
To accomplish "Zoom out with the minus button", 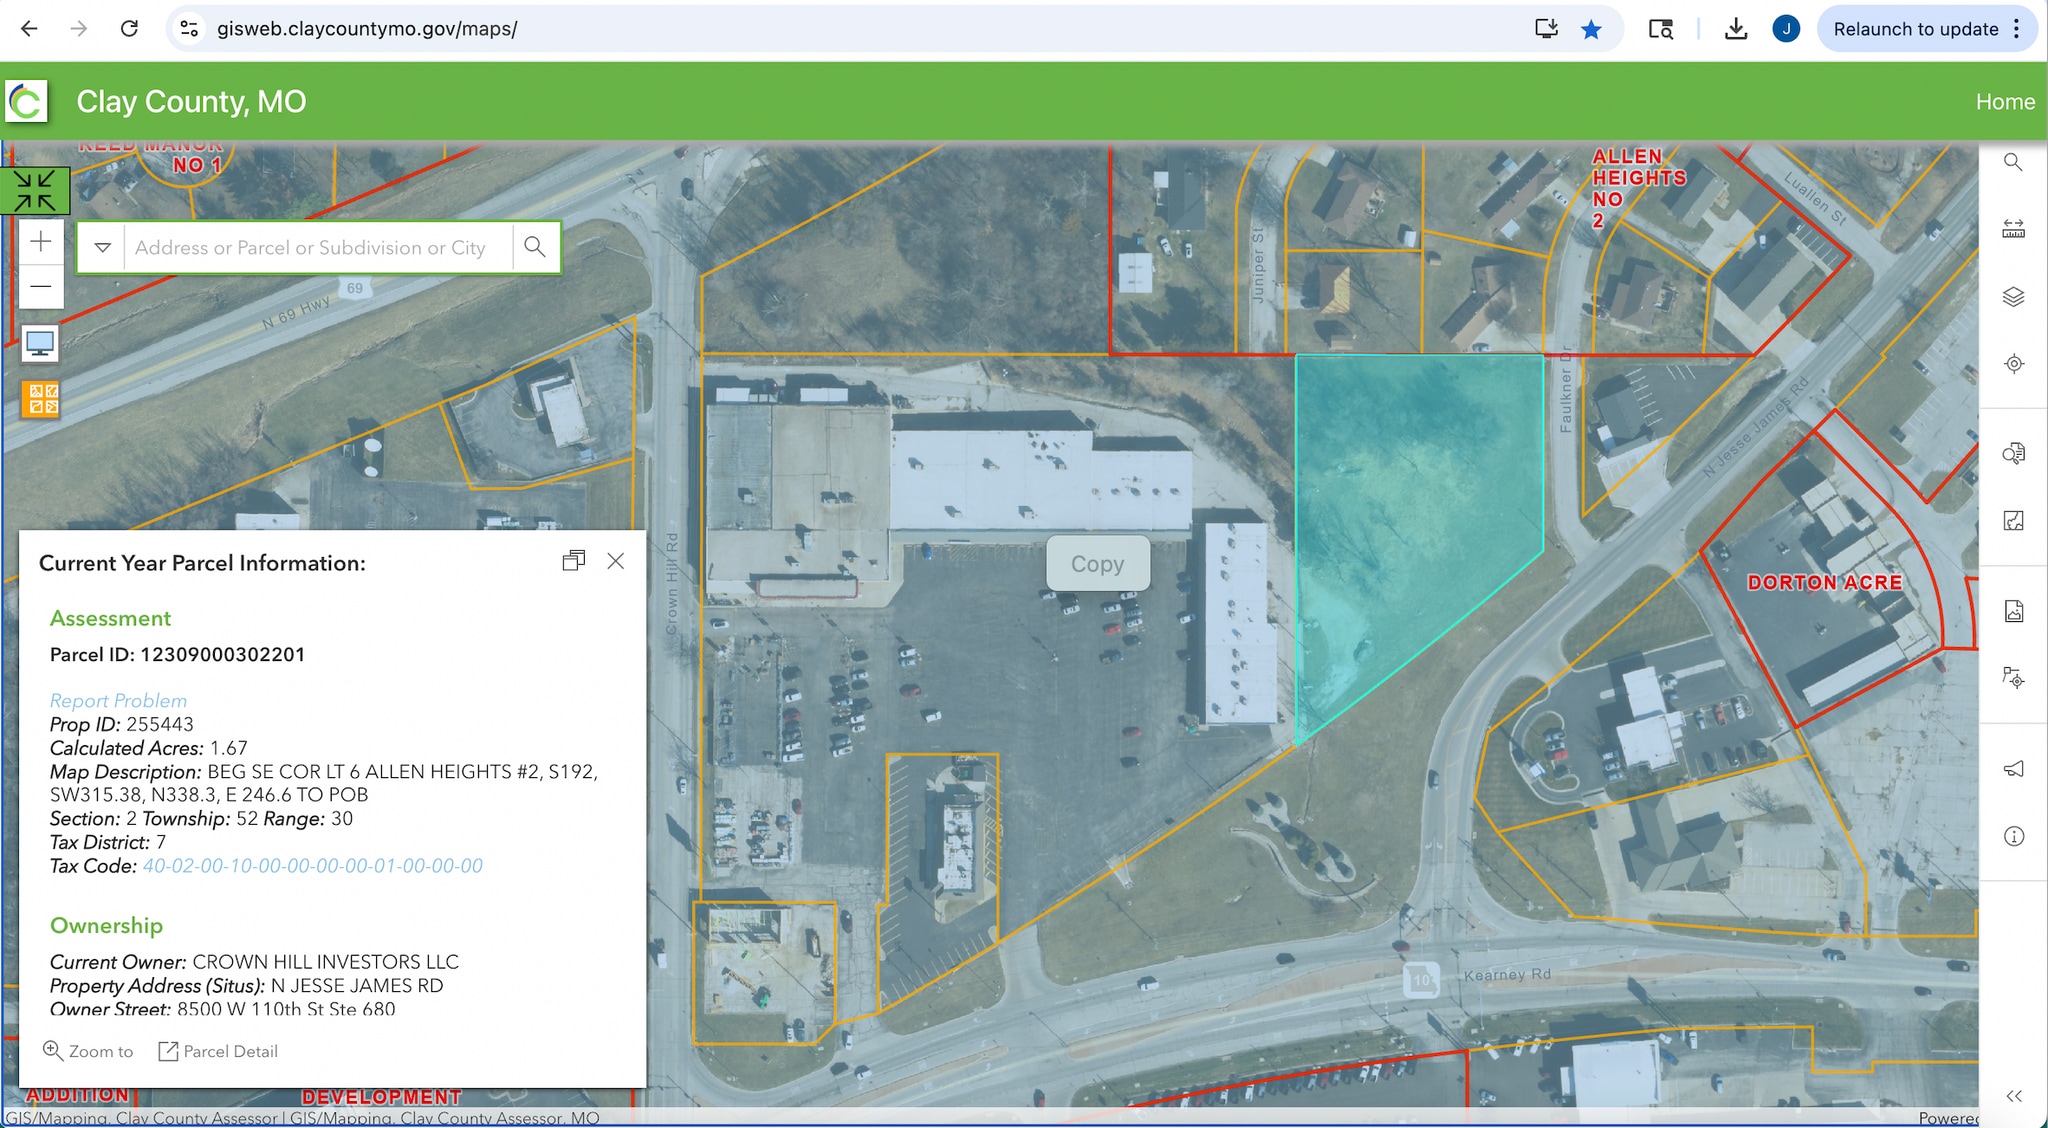I will pos(41,287).
